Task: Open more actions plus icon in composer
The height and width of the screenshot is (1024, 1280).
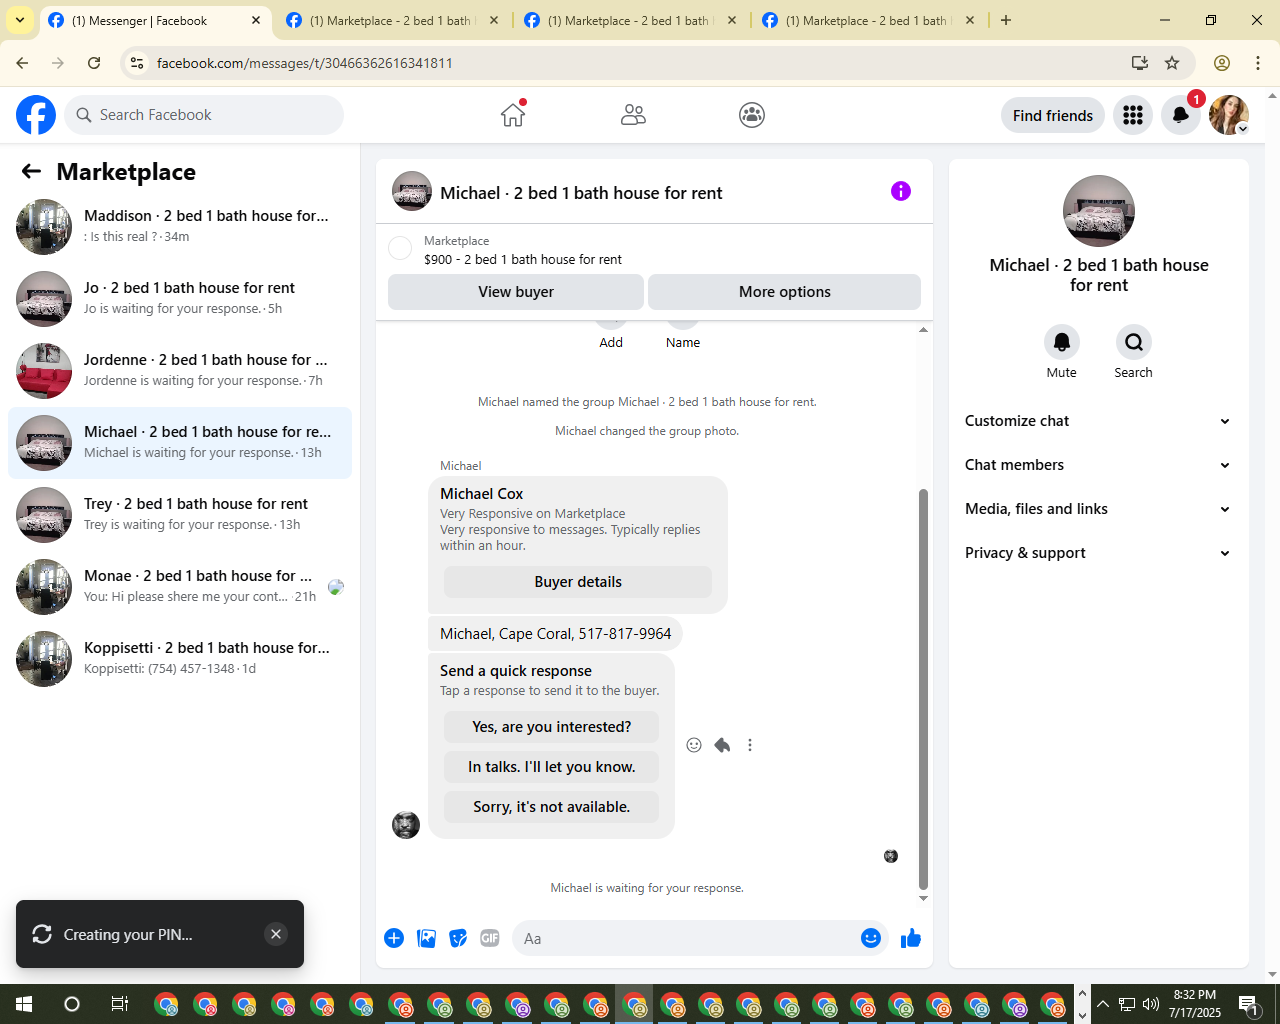Action: (x=394, y=938)
